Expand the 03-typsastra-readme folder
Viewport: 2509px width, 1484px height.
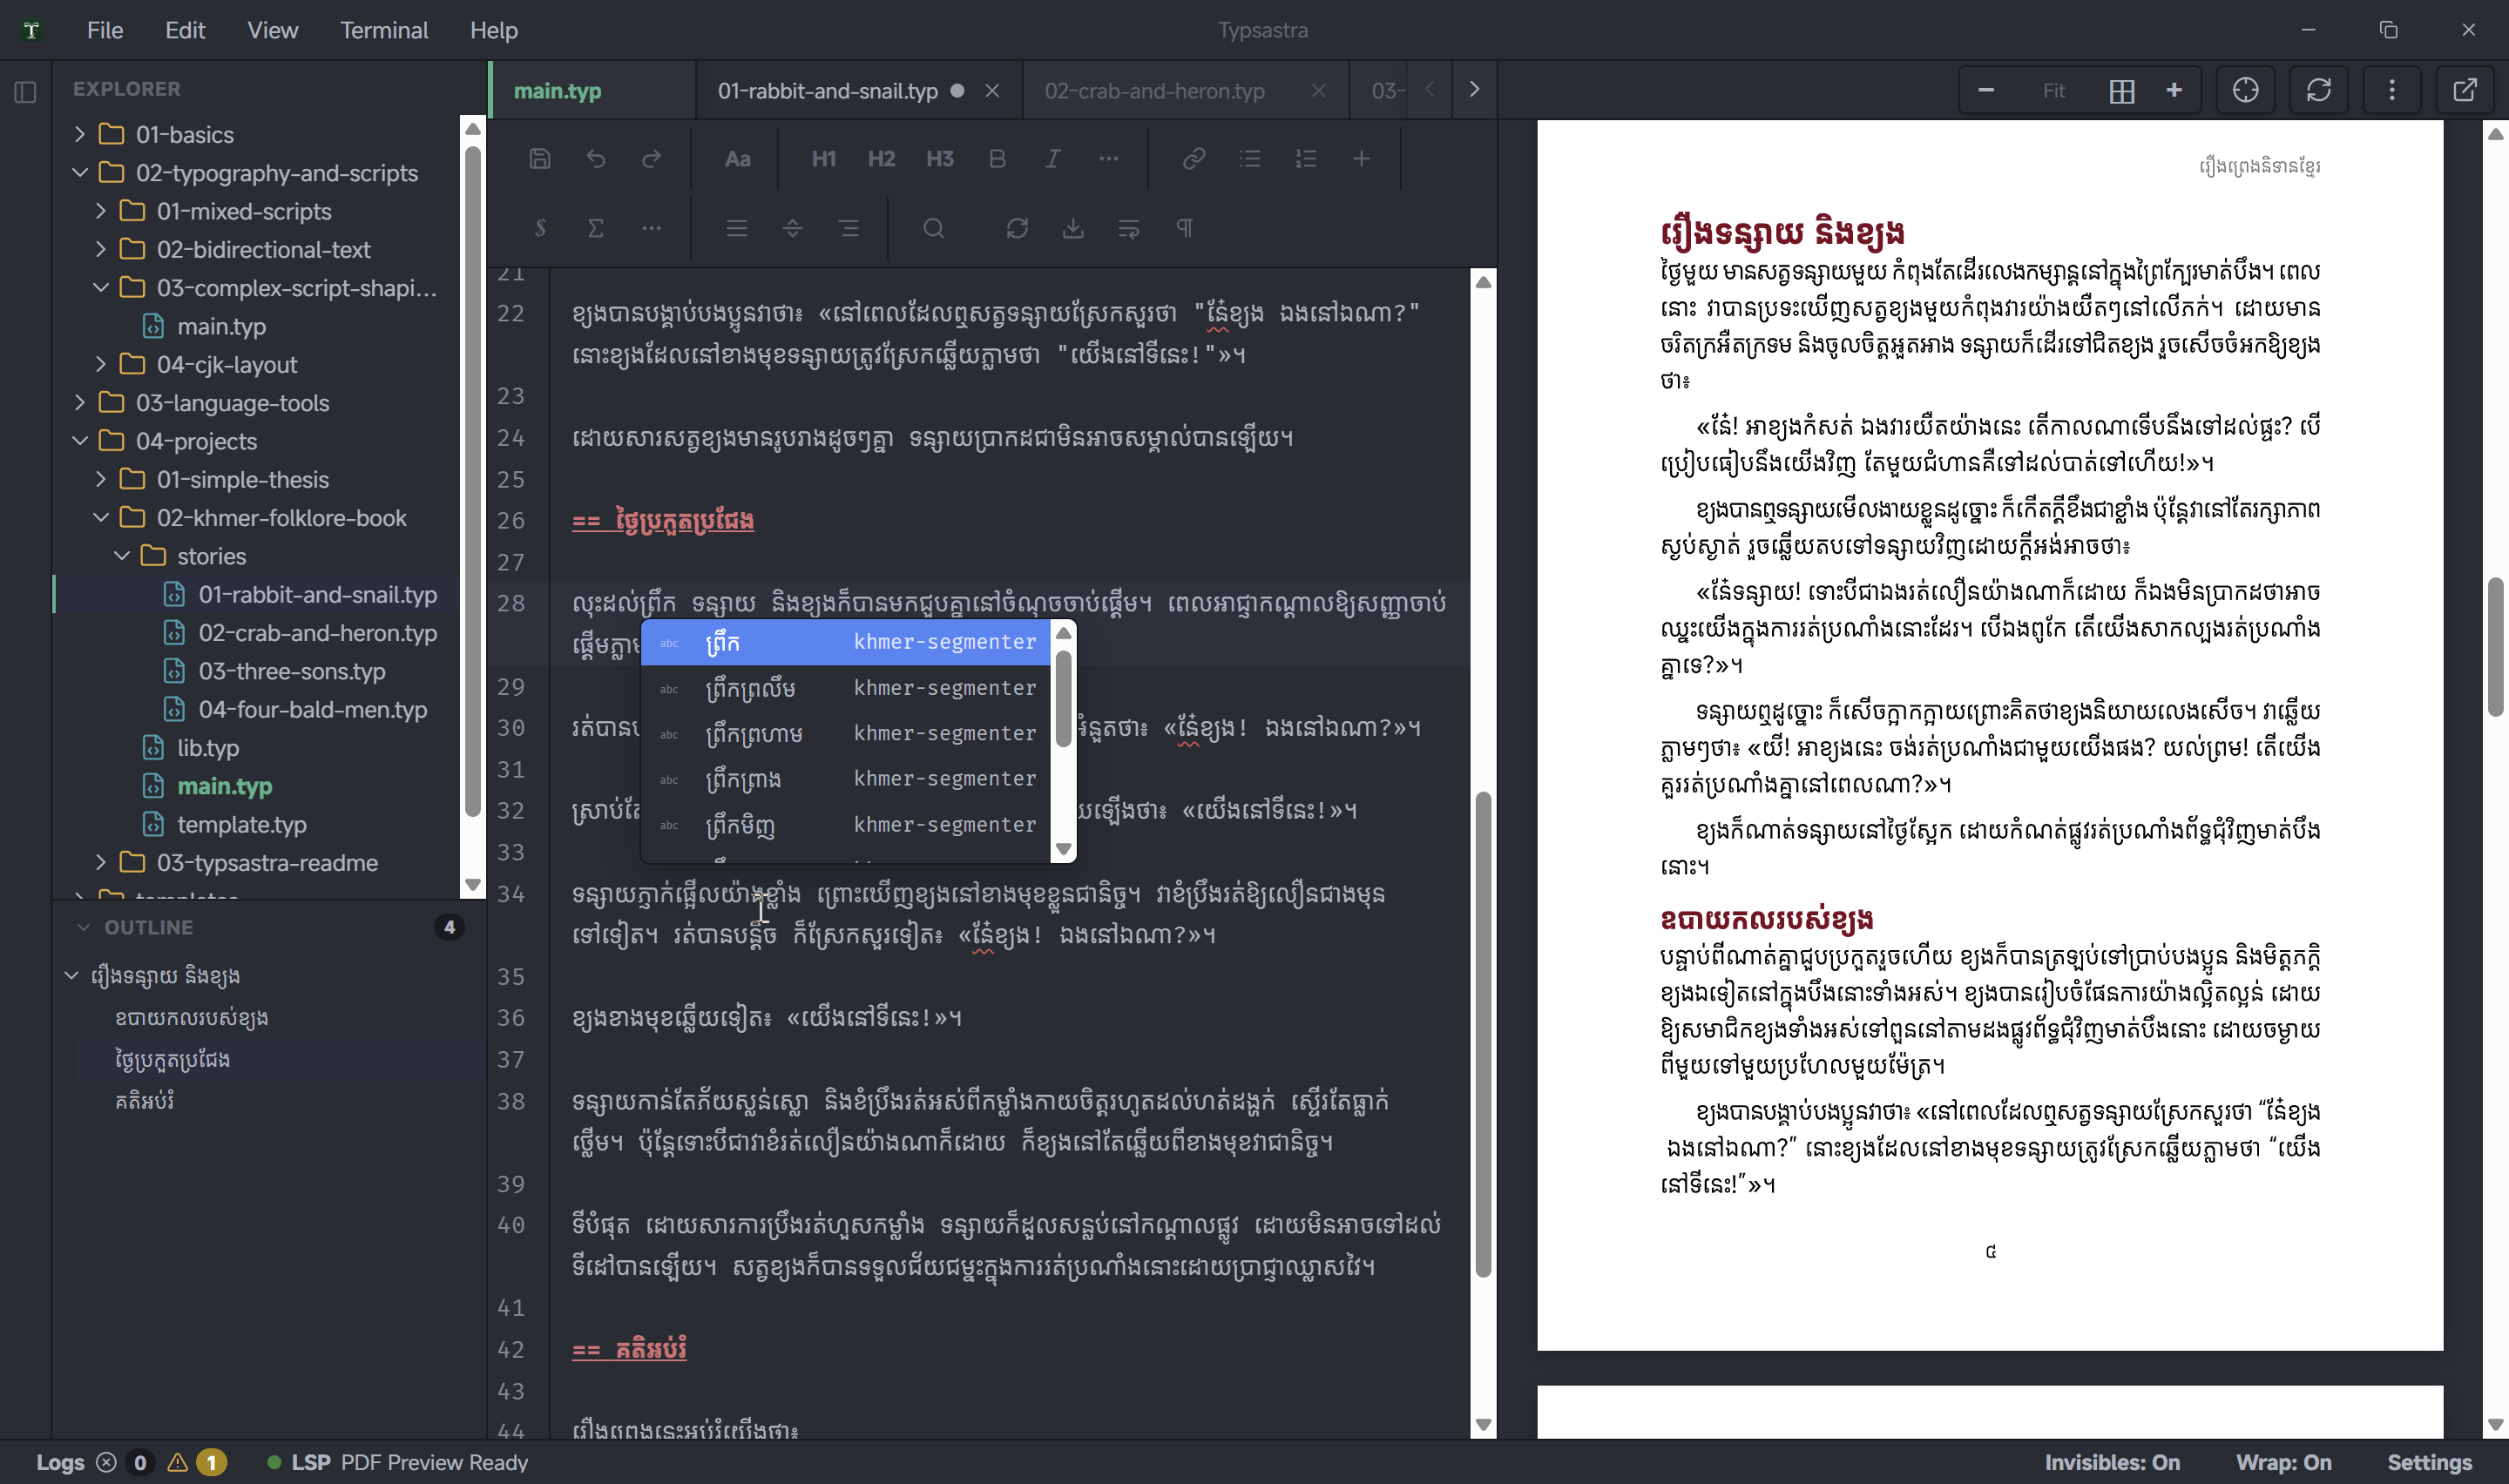(x=101, y=862)
